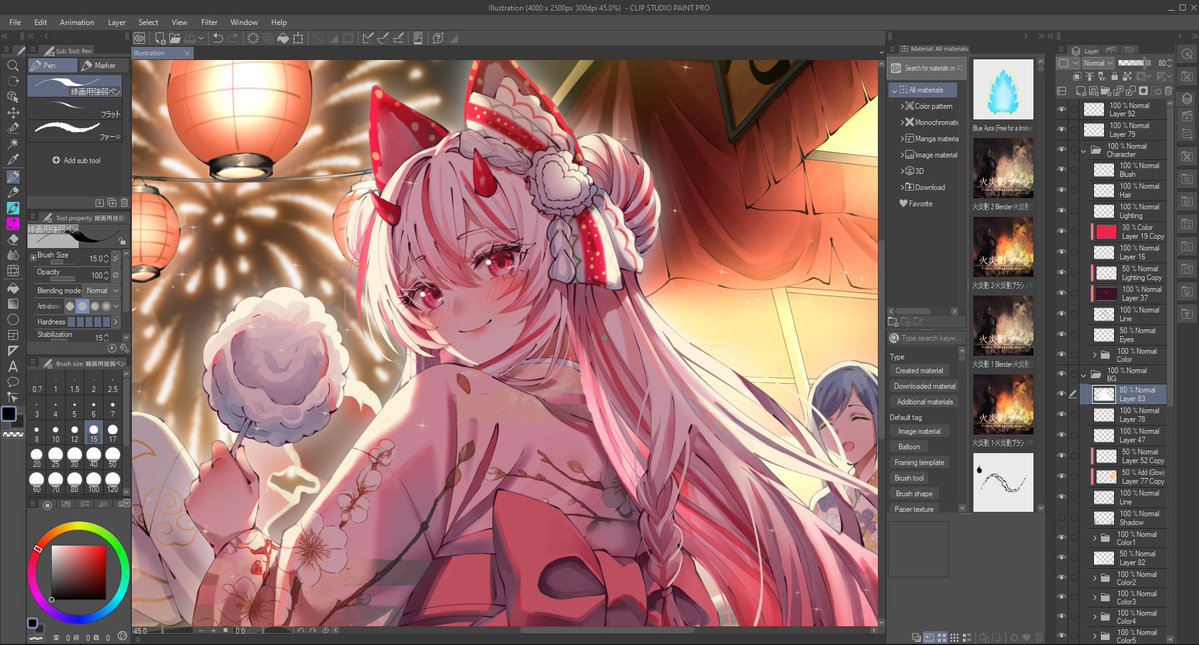Click the Paper texture tag button
The width and height of the screenshot is (1199, 645).
coord(914,509)
